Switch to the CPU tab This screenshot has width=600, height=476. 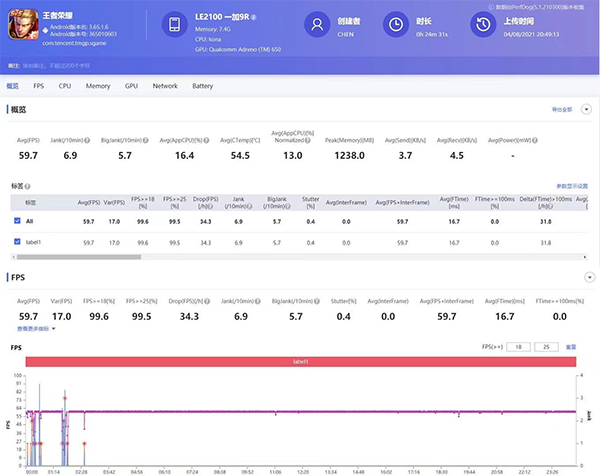pos(64,86)
